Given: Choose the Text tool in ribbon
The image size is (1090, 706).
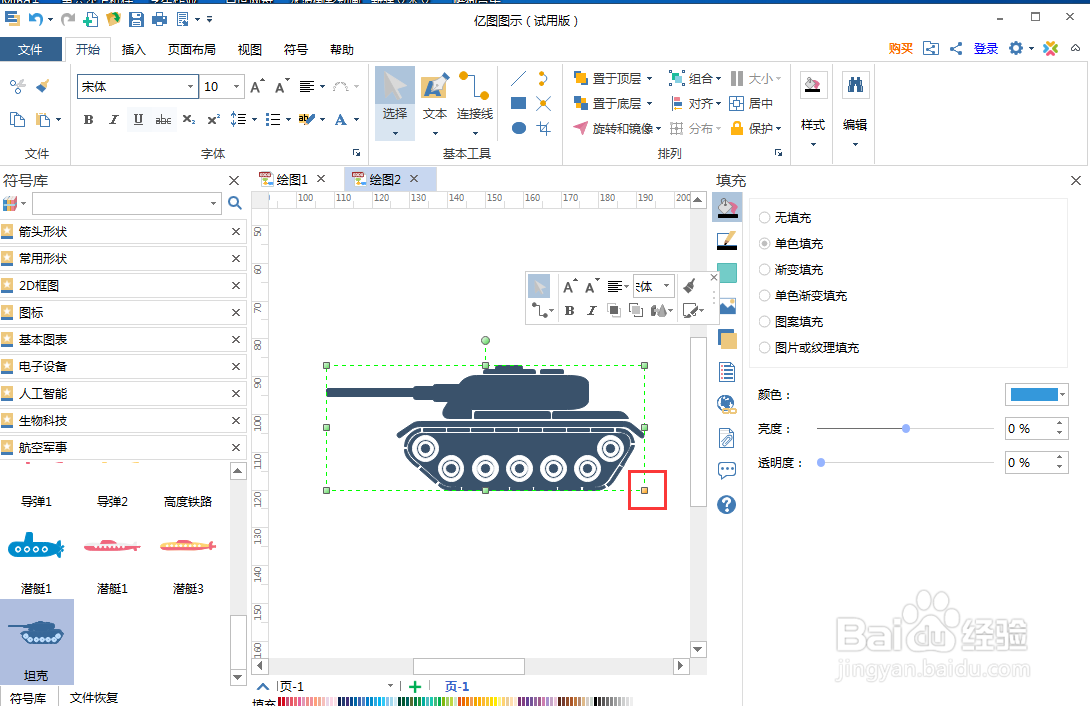Looking at the screenshot, I should (x=435, y=102).
